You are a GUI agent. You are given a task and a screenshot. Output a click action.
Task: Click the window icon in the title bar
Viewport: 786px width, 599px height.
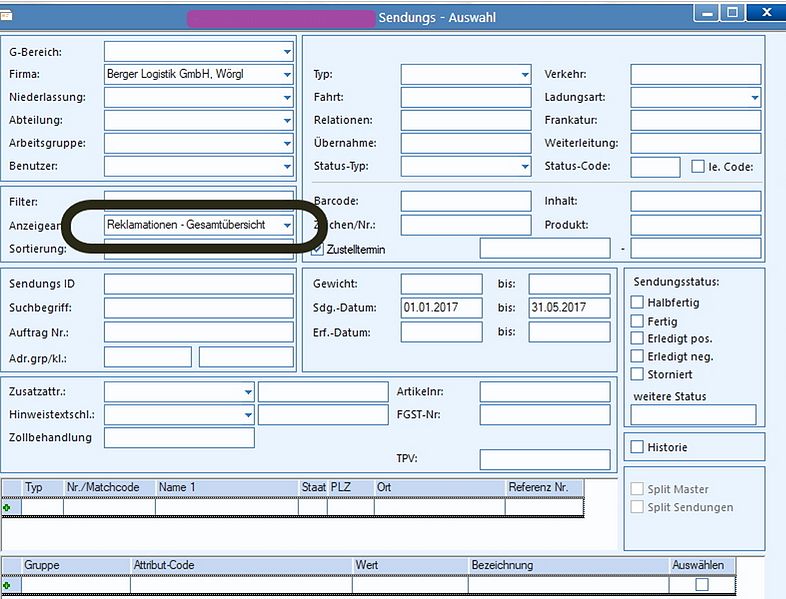pyautogui.click(x=6, y=16)
